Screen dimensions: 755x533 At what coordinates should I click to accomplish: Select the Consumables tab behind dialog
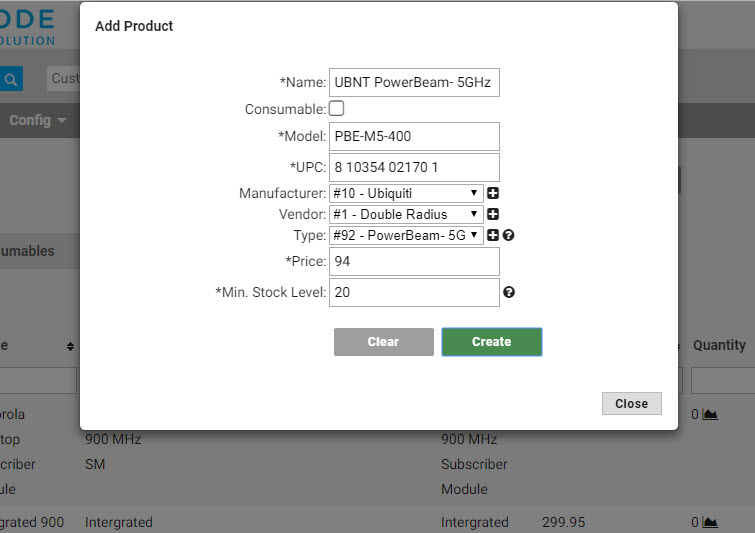tap(27, 251)
